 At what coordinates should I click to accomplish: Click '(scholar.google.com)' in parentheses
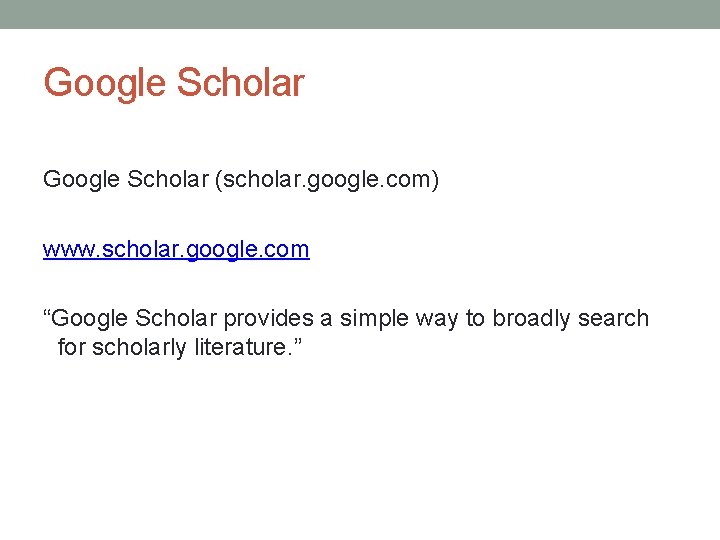[x=332, y=180]
